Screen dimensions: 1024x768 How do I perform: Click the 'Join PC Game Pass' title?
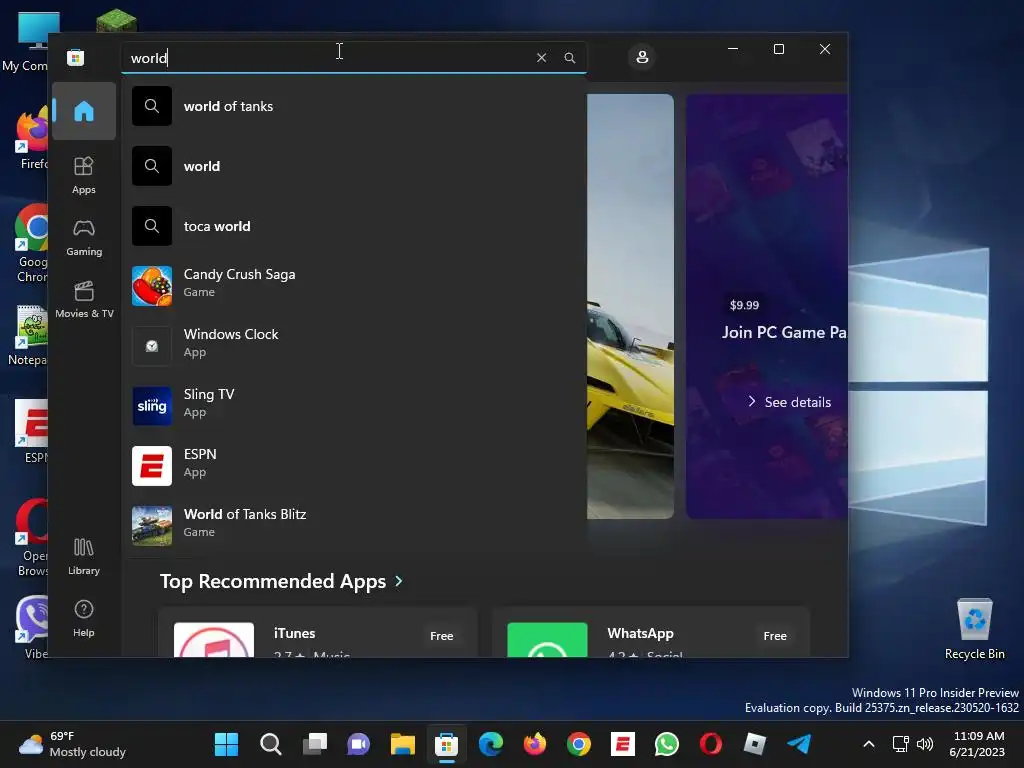(x=784, y=332)
